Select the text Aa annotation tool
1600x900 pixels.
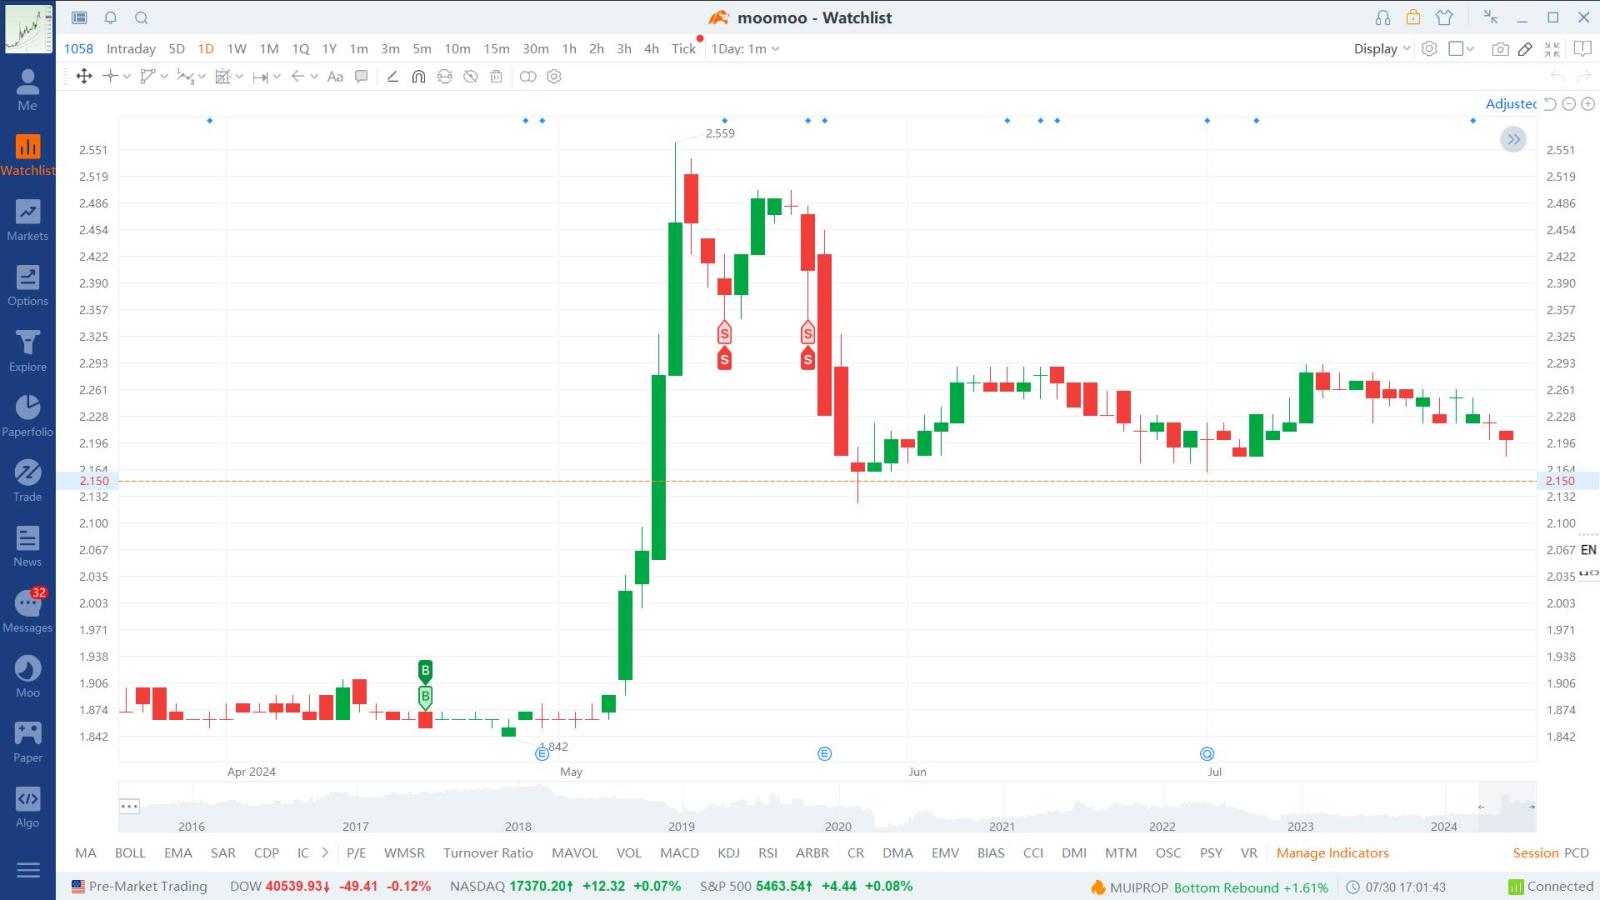point(335,76)
